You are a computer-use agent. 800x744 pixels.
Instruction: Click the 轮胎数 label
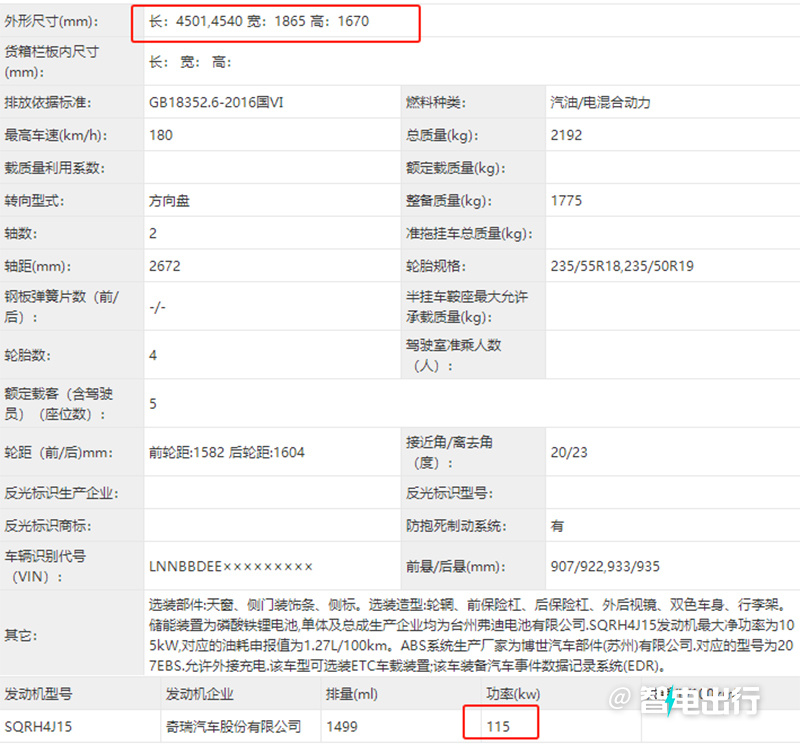pos(28,355)
